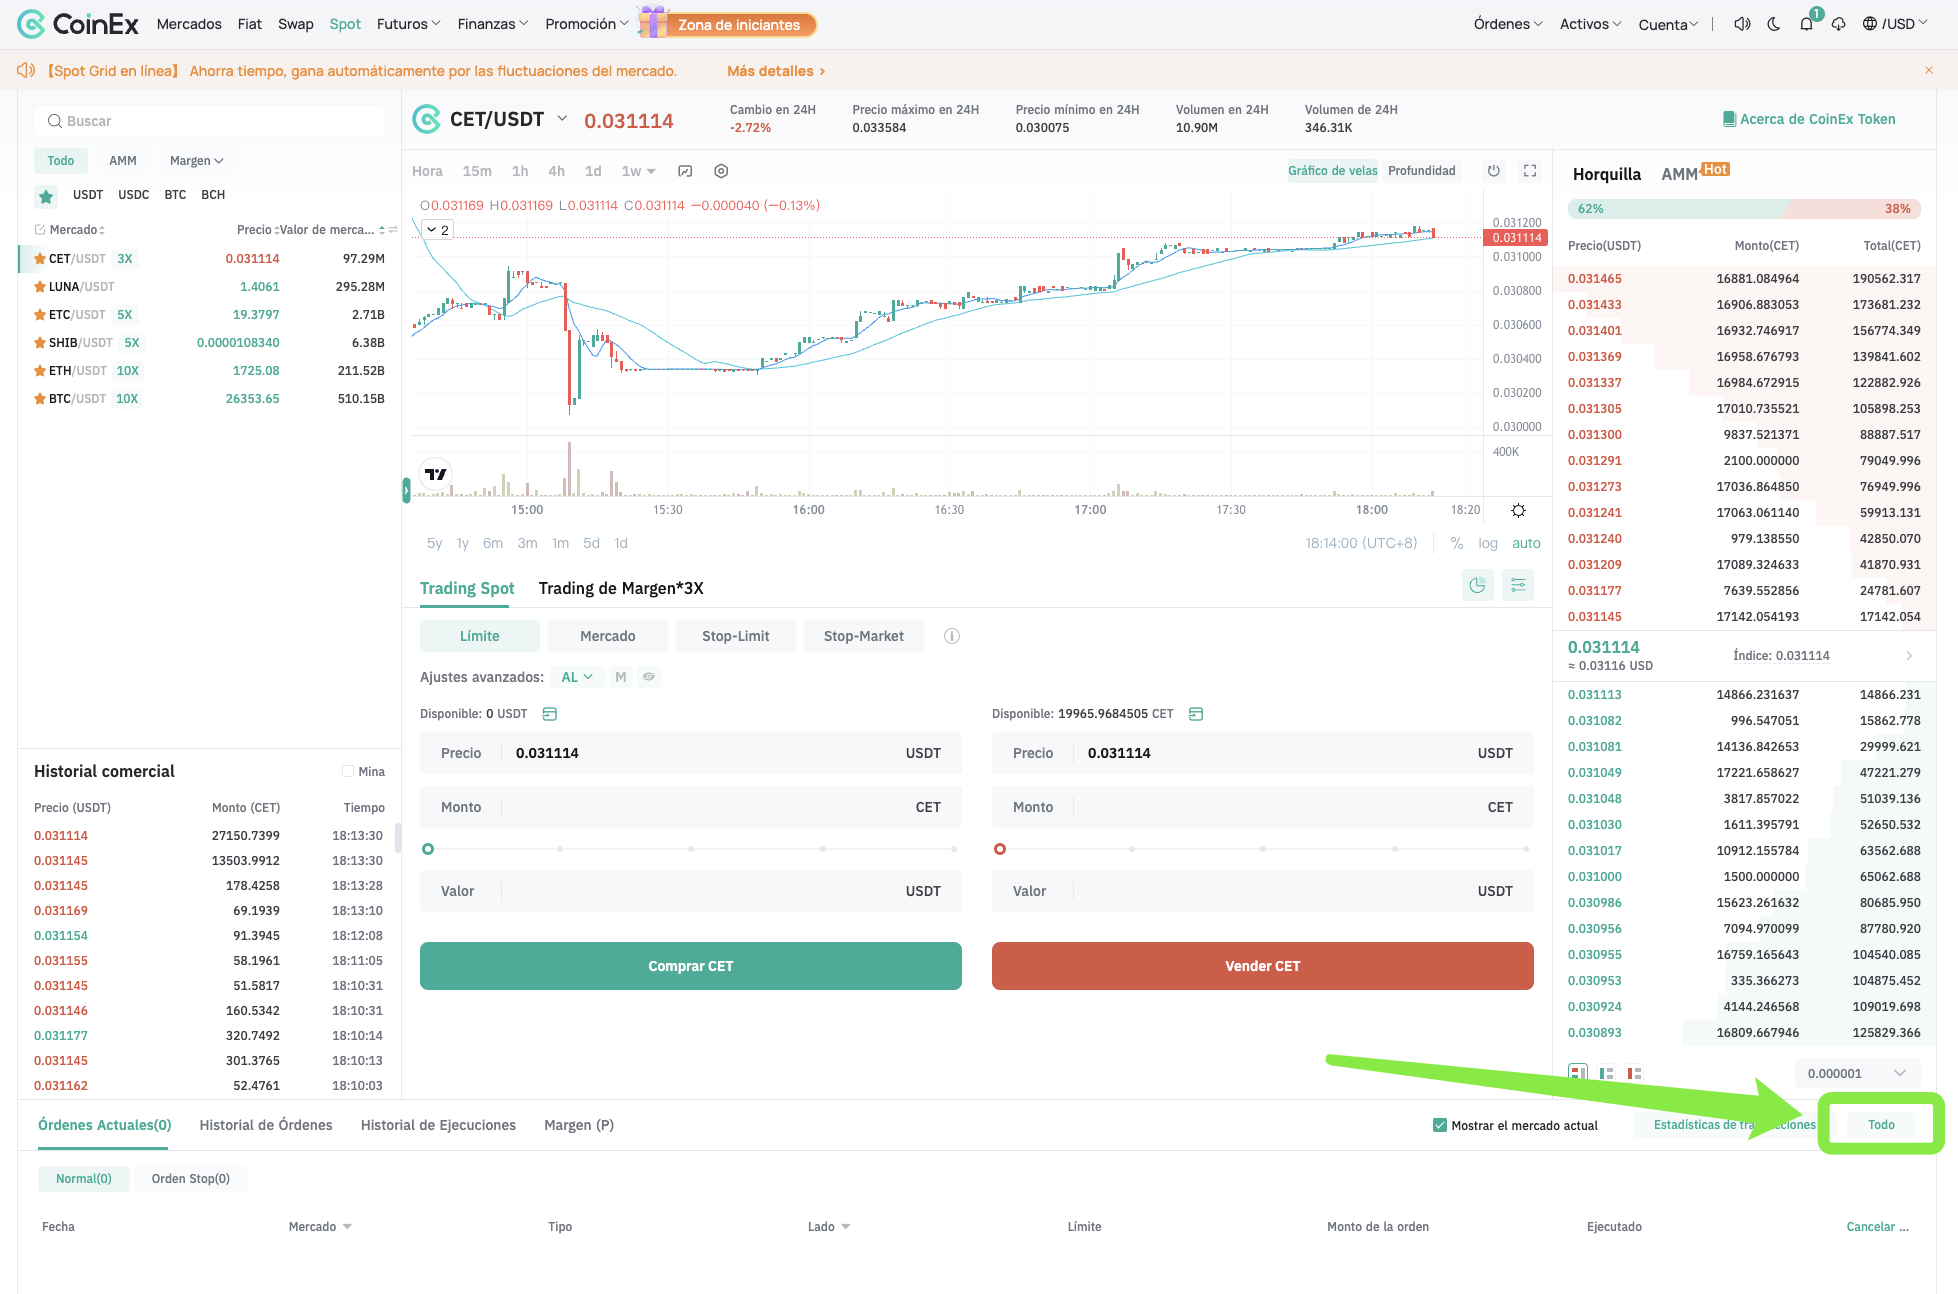Toggle log scale on chart

(x=1488, y=544)
